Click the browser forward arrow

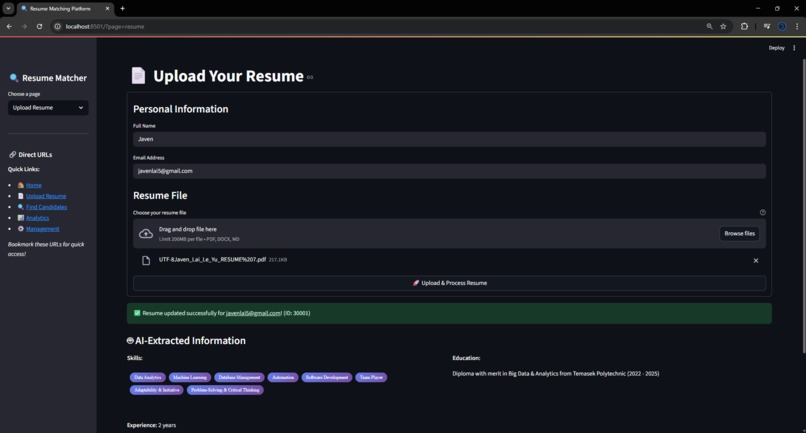click(x=24, y=26)
